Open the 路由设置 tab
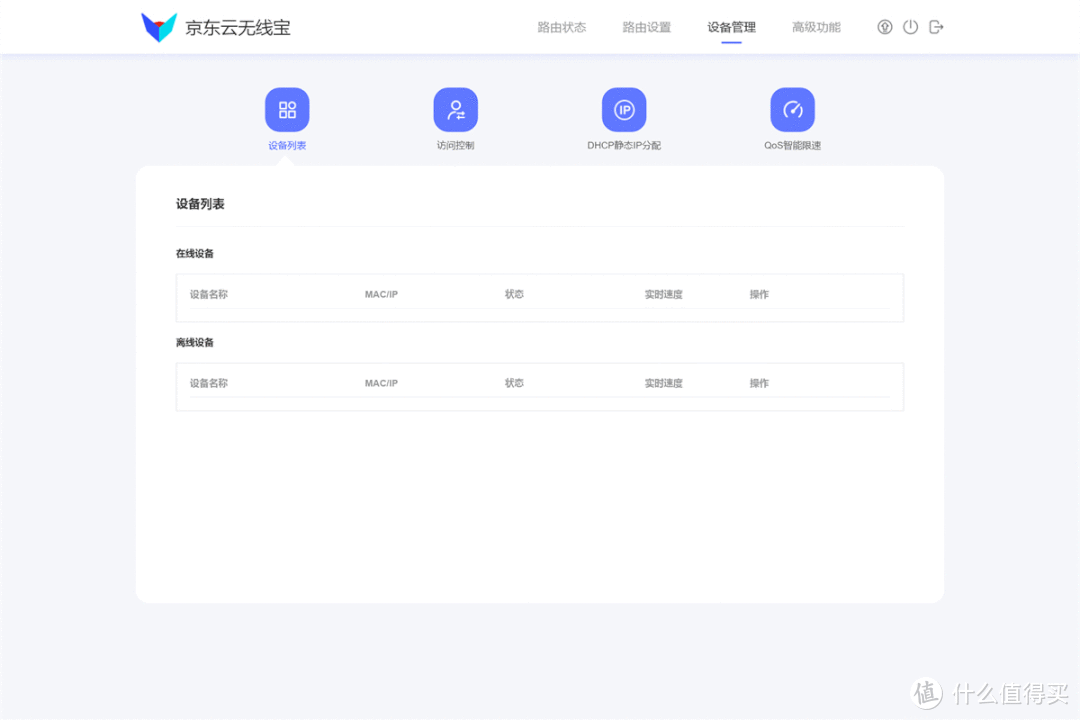Viewport: 1080px width, 720px height. [646, 27]
